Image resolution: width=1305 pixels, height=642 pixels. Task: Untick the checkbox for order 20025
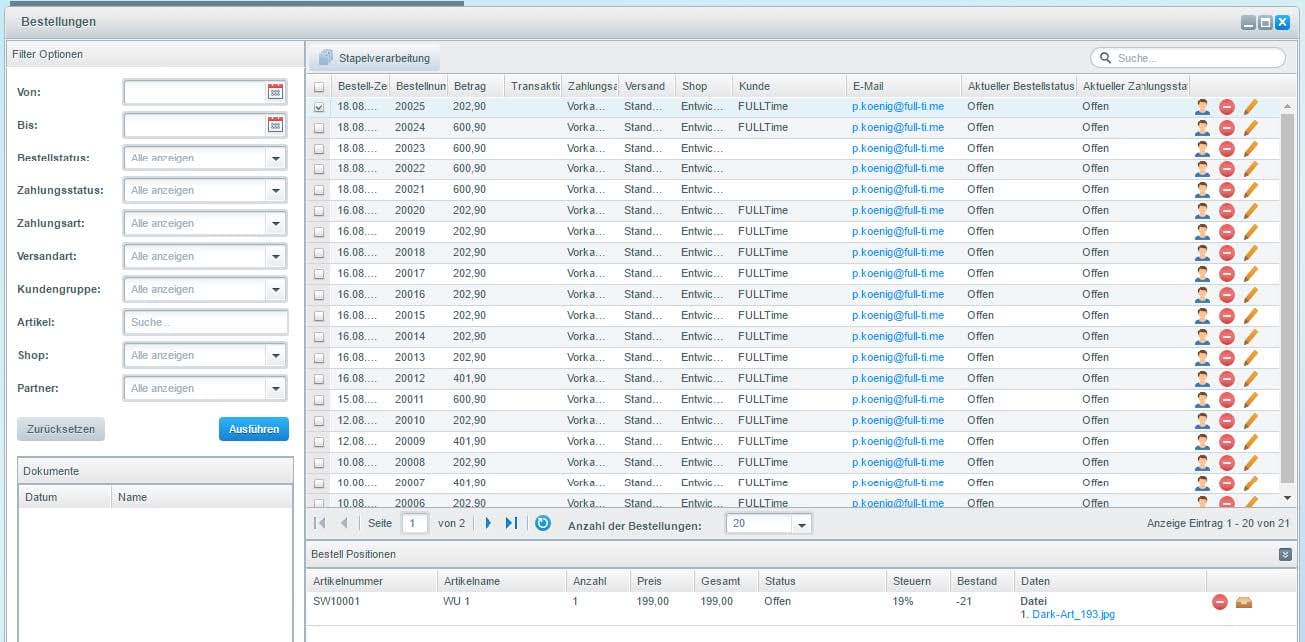point(319,107)
